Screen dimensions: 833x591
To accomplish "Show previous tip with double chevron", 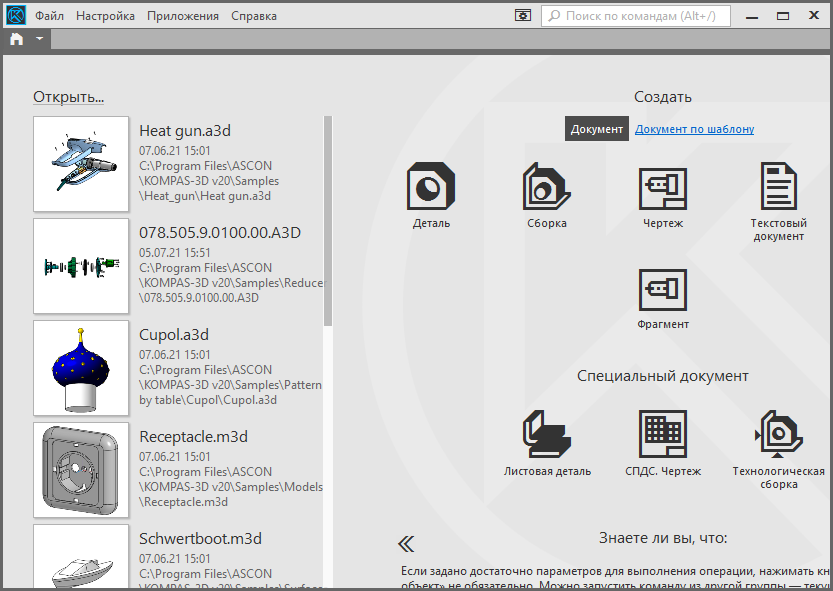I will pyautogui.click(x=406, y=544).
